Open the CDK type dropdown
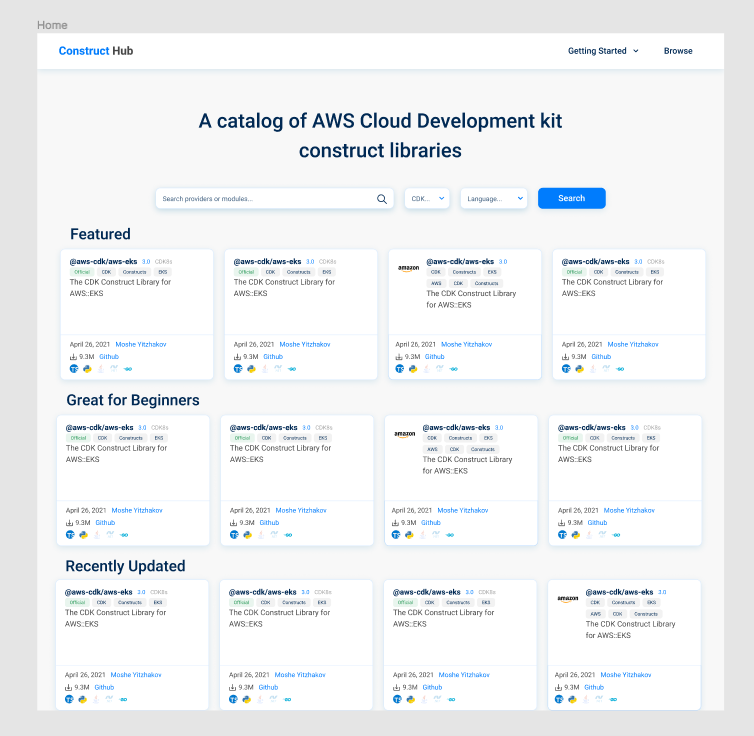This screenshot has width=754, height=736. click(x=427, y=199)
